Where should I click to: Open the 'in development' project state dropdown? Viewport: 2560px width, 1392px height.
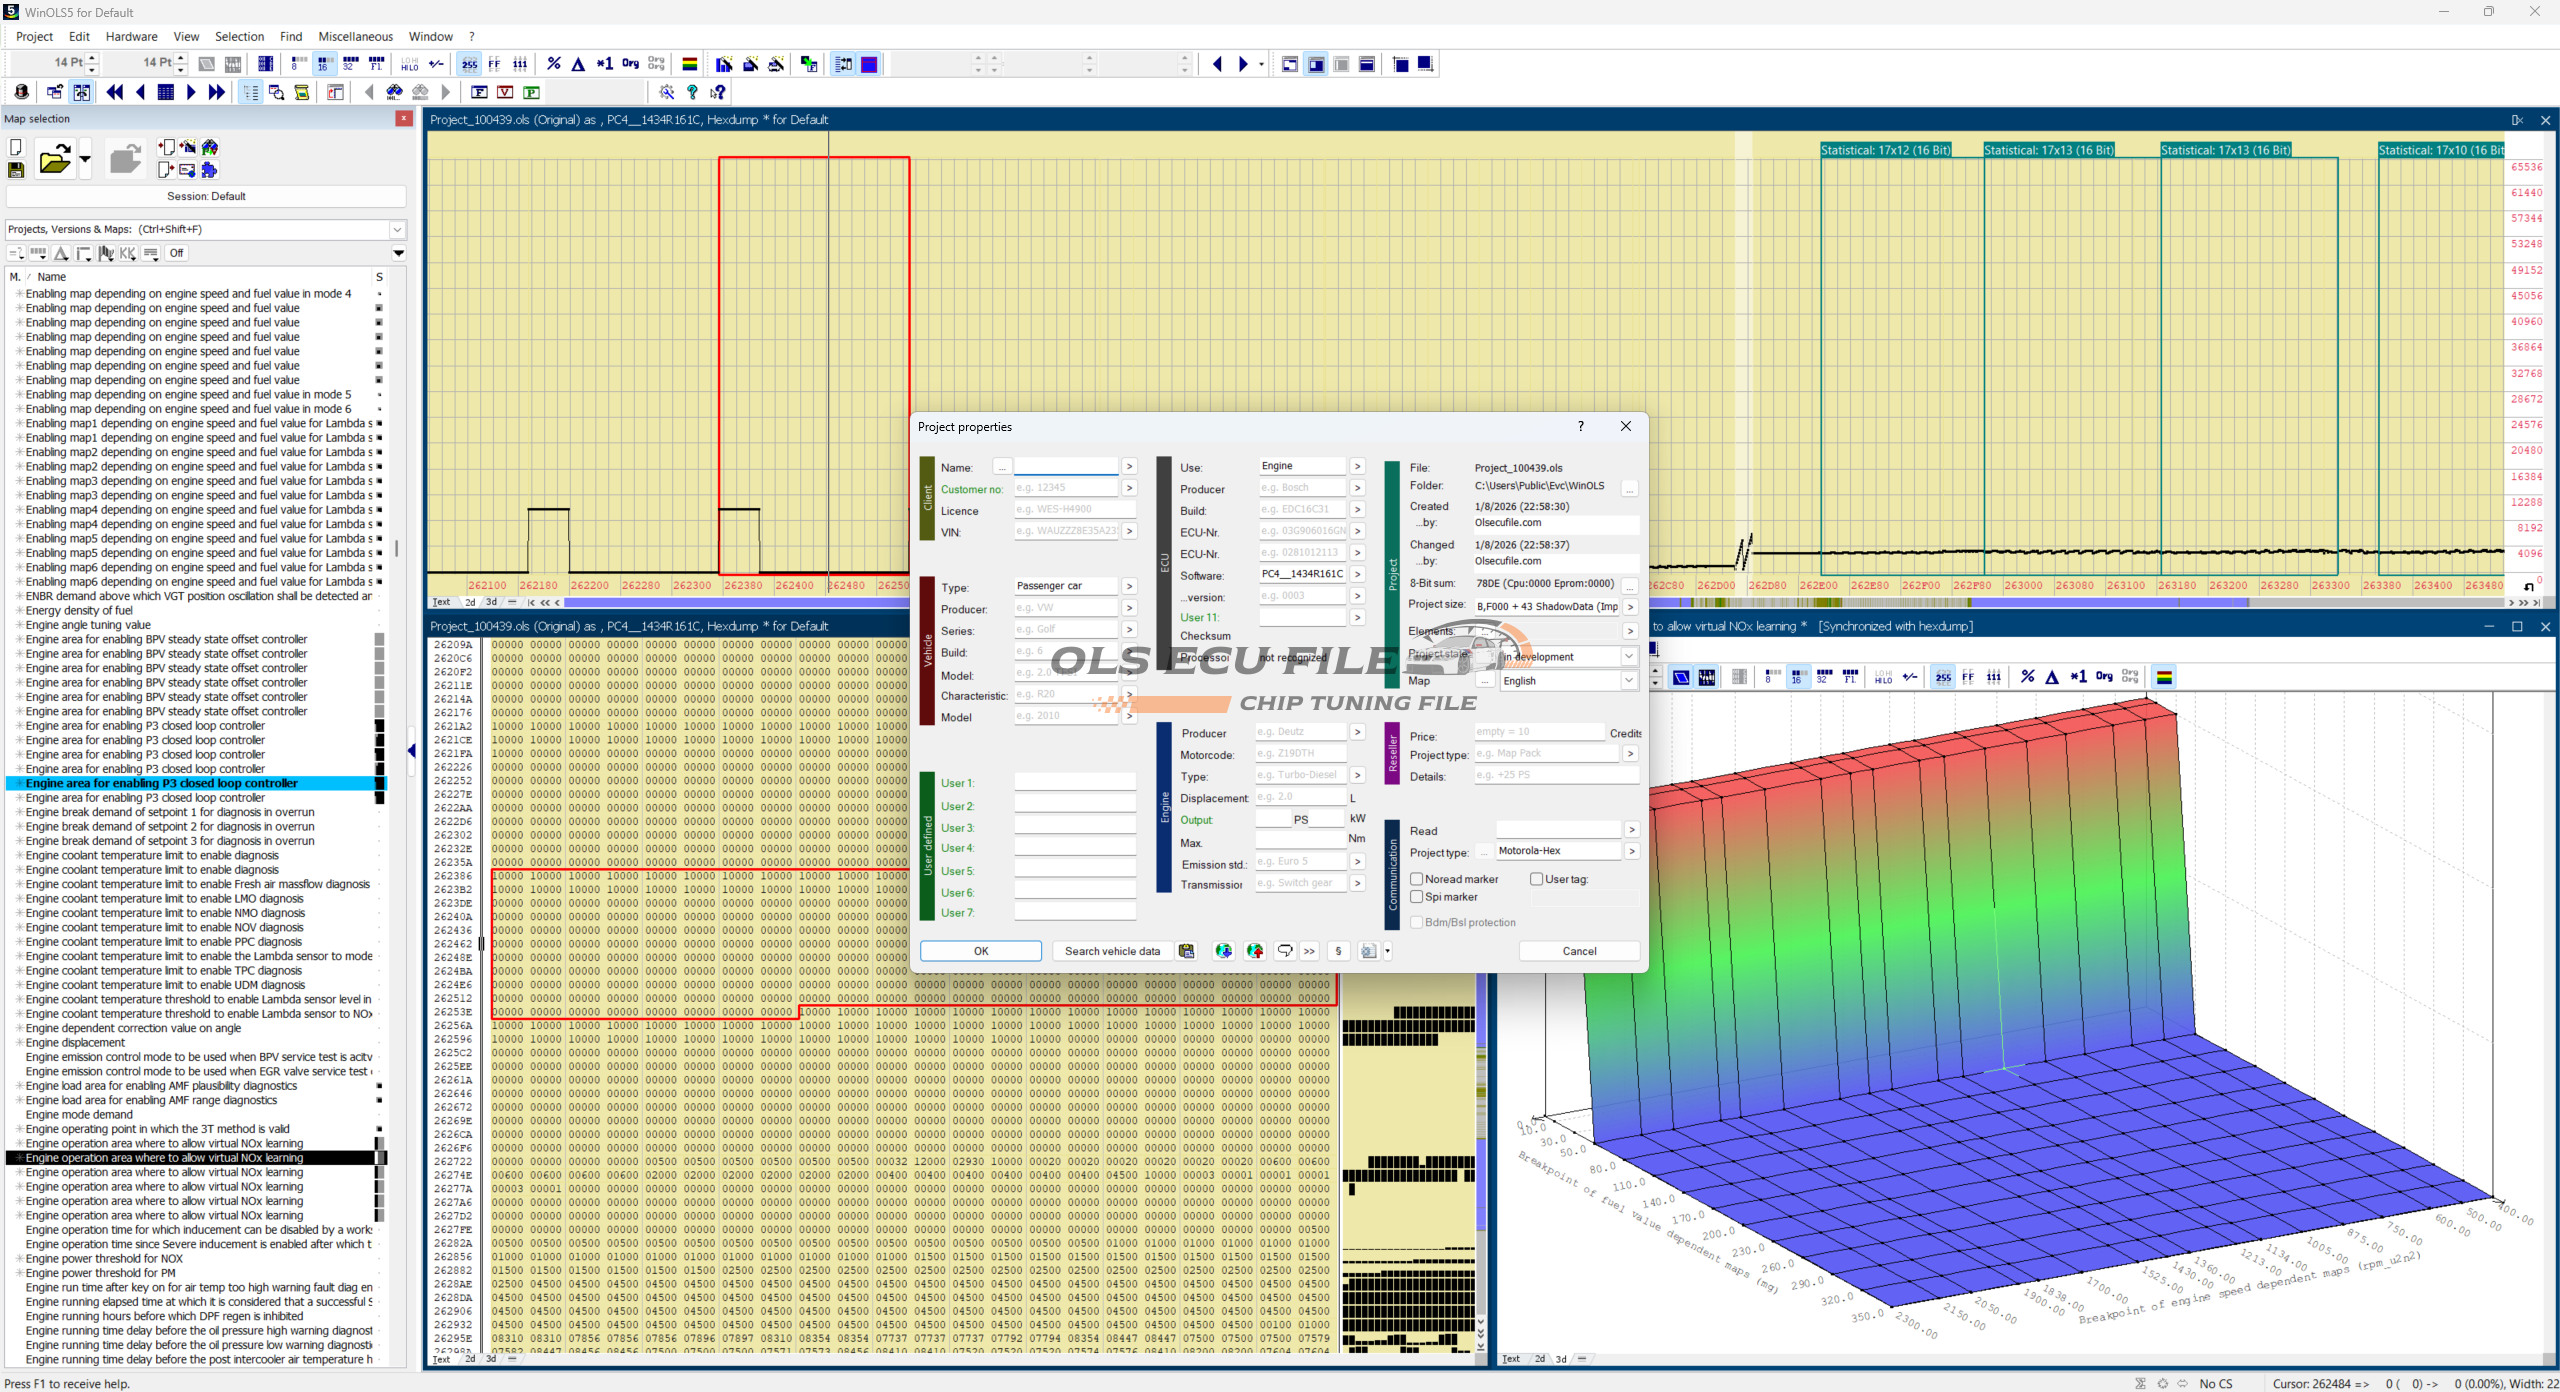click(1629, 657)
